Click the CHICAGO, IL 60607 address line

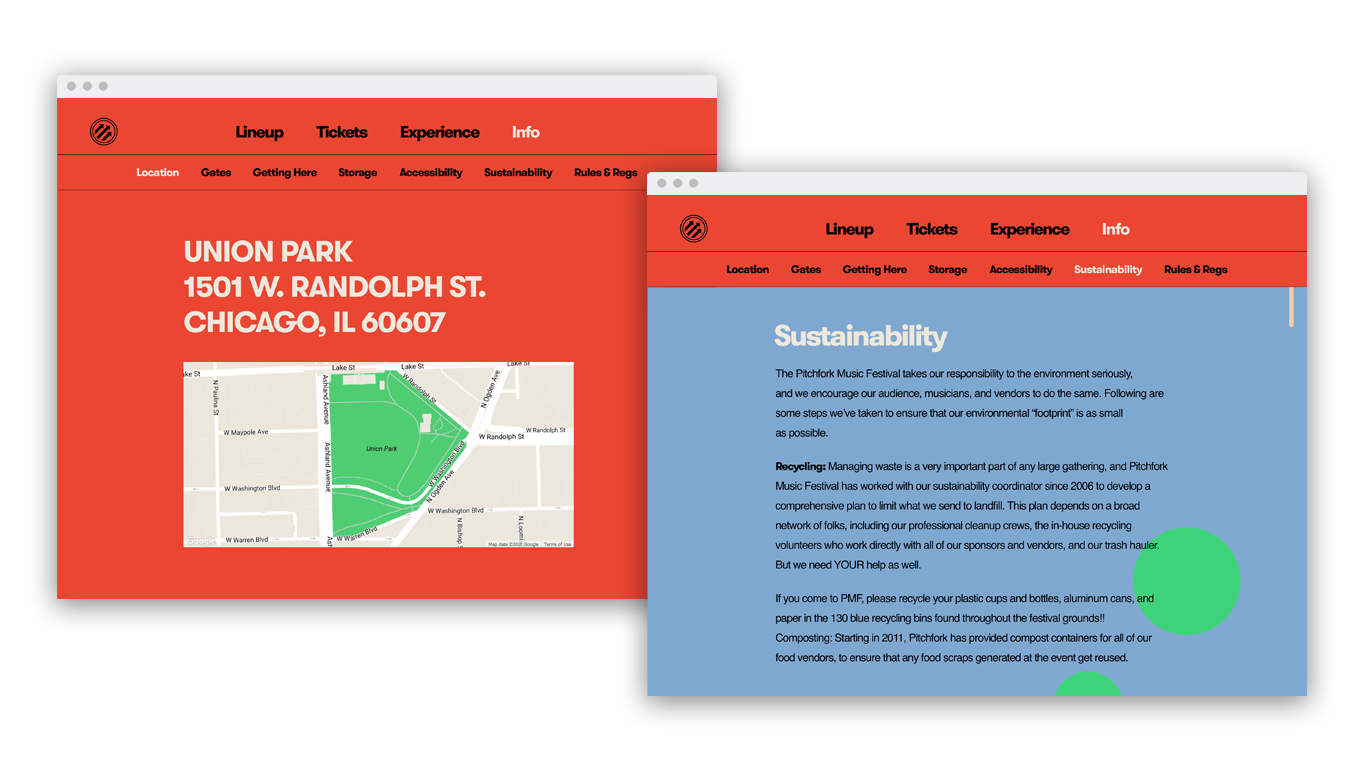315,322
